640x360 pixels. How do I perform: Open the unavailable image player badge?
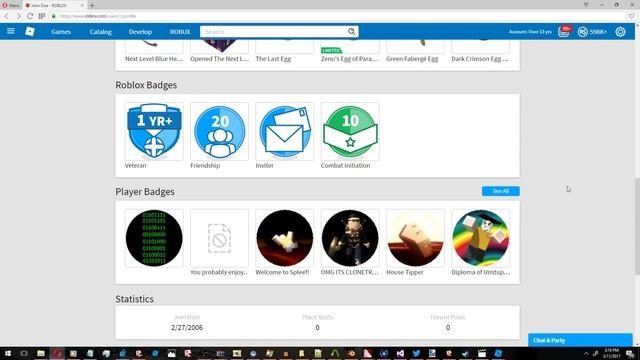pyautogui.click(x=220, y=238)
